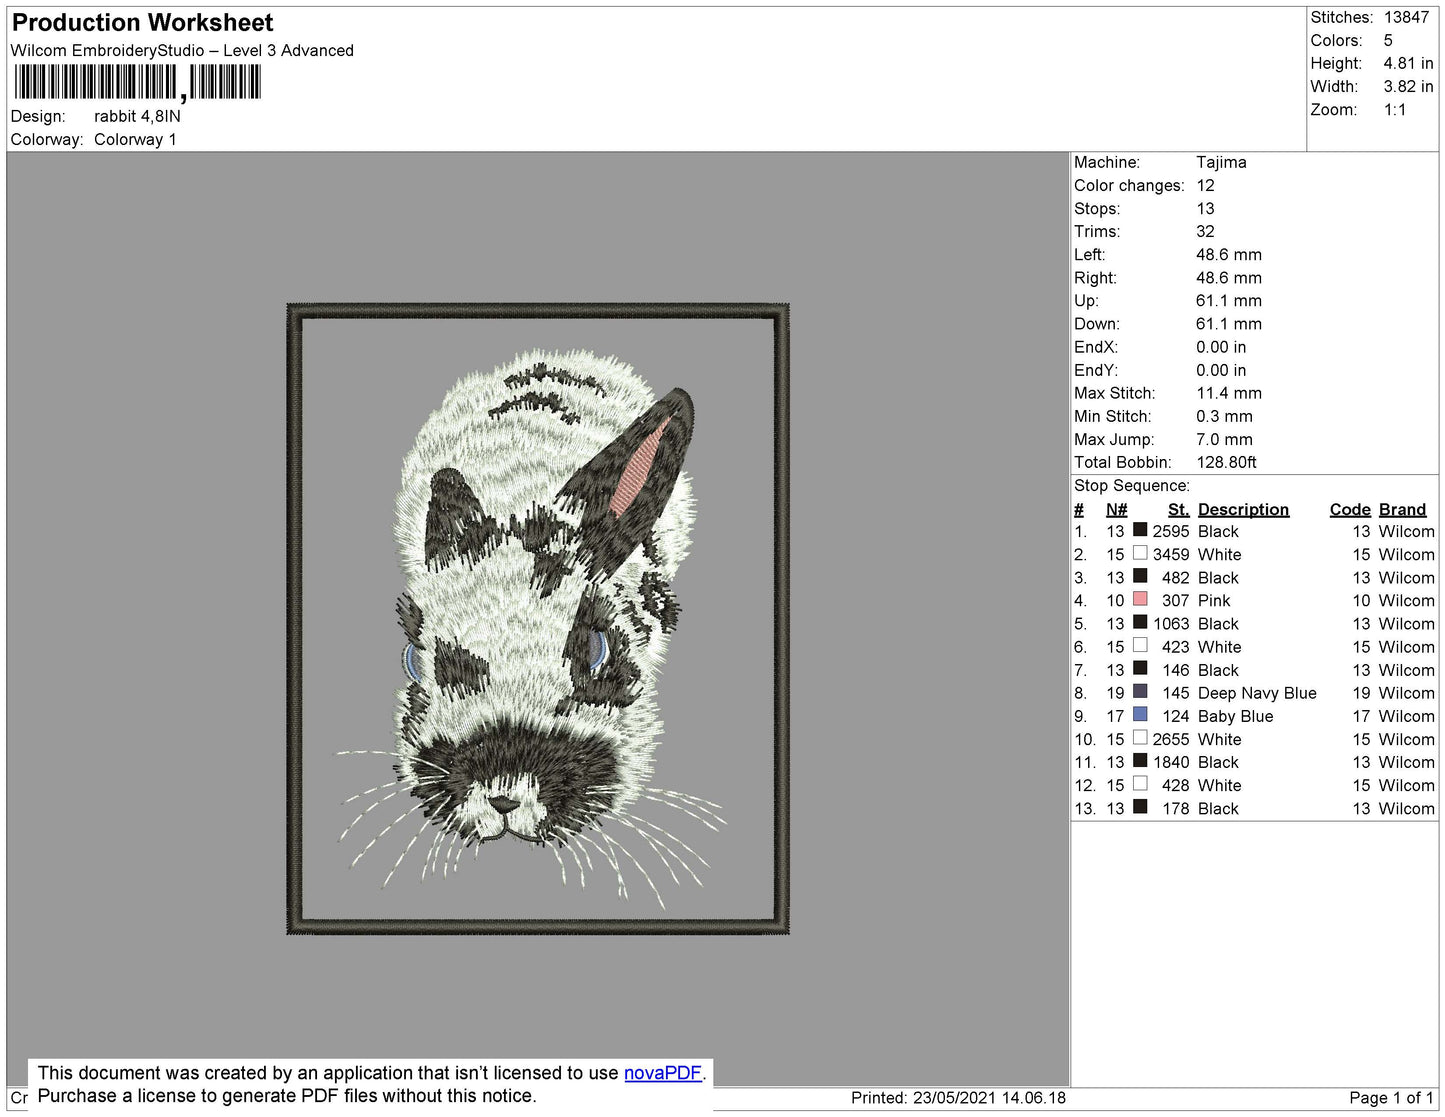Click the St. column header
The height and width of the screenshot is (1117, 1445).
coord(1178,509)
